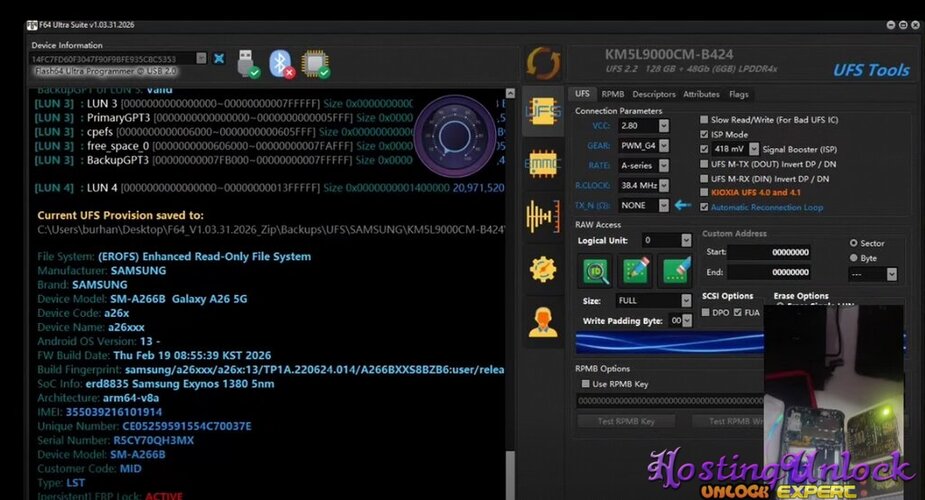Viewport: 925px width, 500px height.
Task: Click the Bluetooth connection icon
Action: click(x=281, y=64)
